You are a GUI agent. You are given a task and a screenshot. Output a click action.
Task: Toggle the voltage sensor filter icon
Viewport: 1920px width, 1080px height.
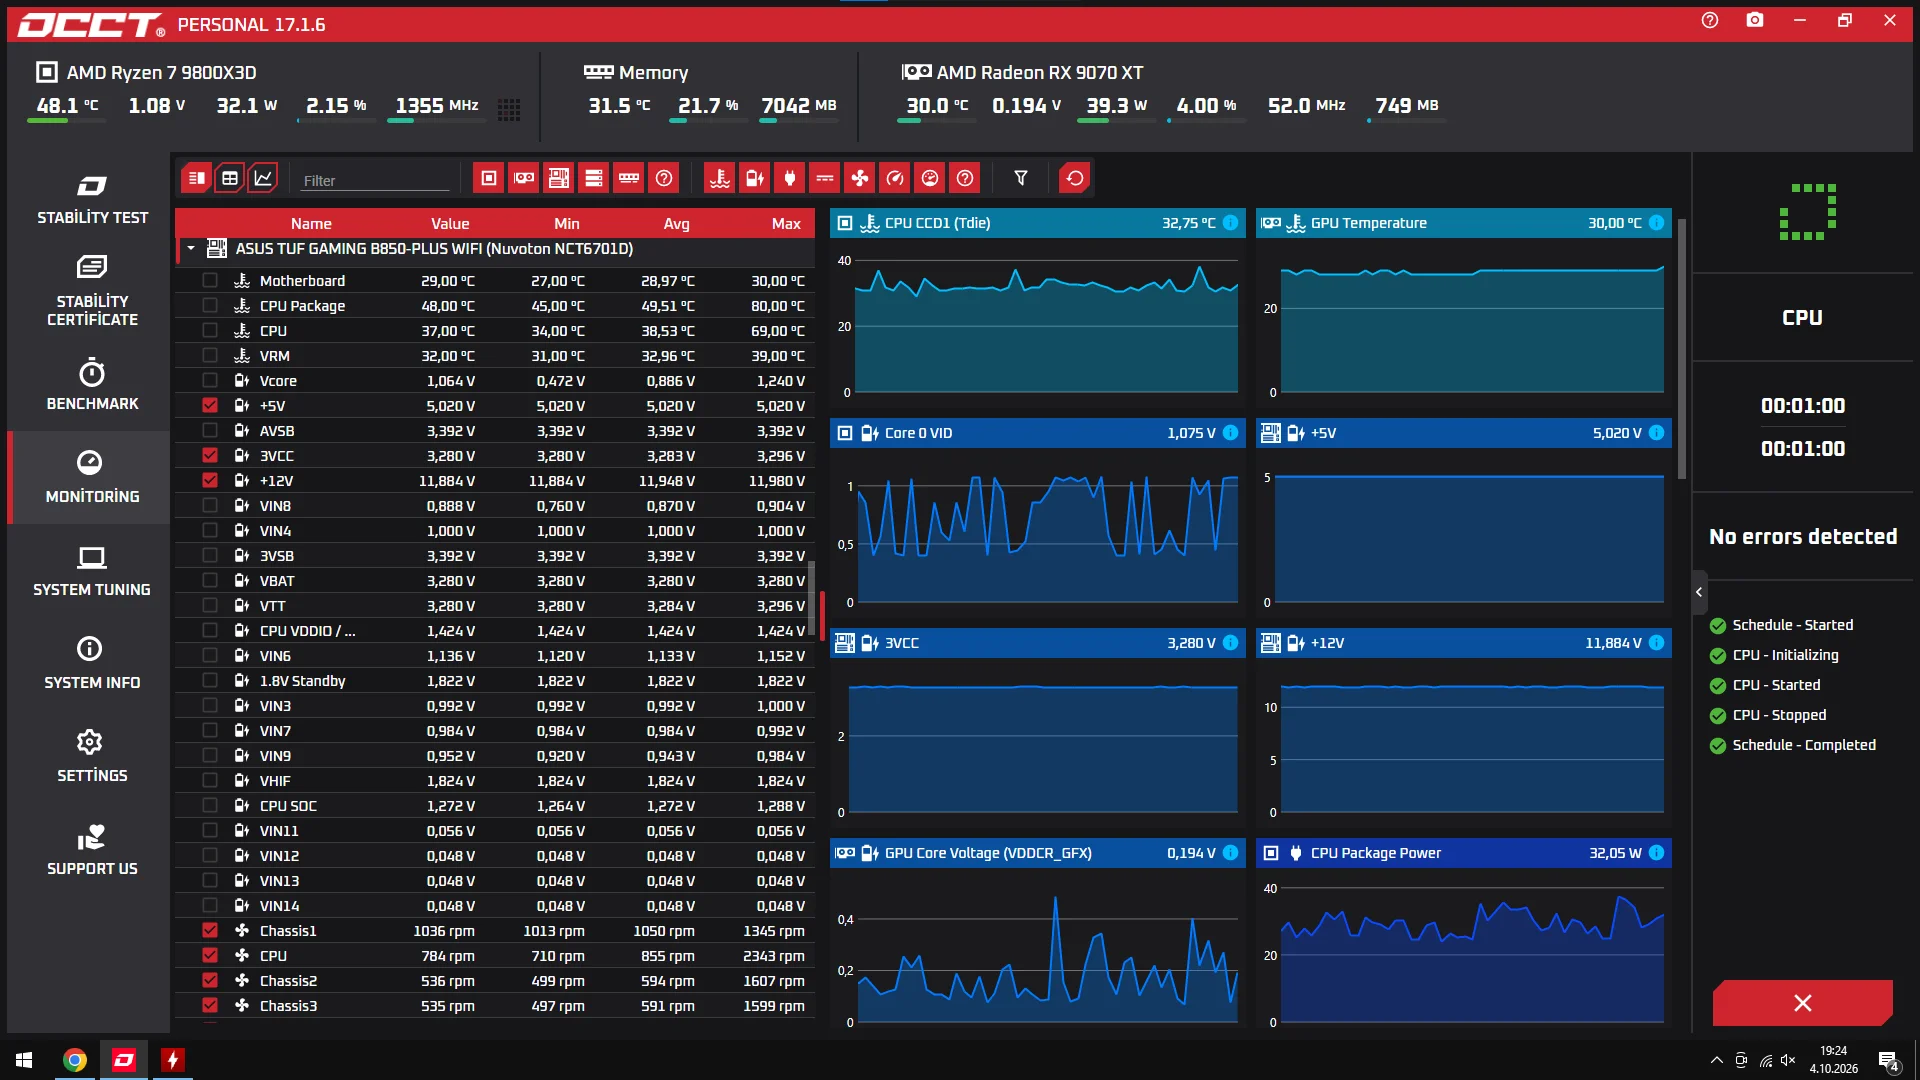click(755, 178)
